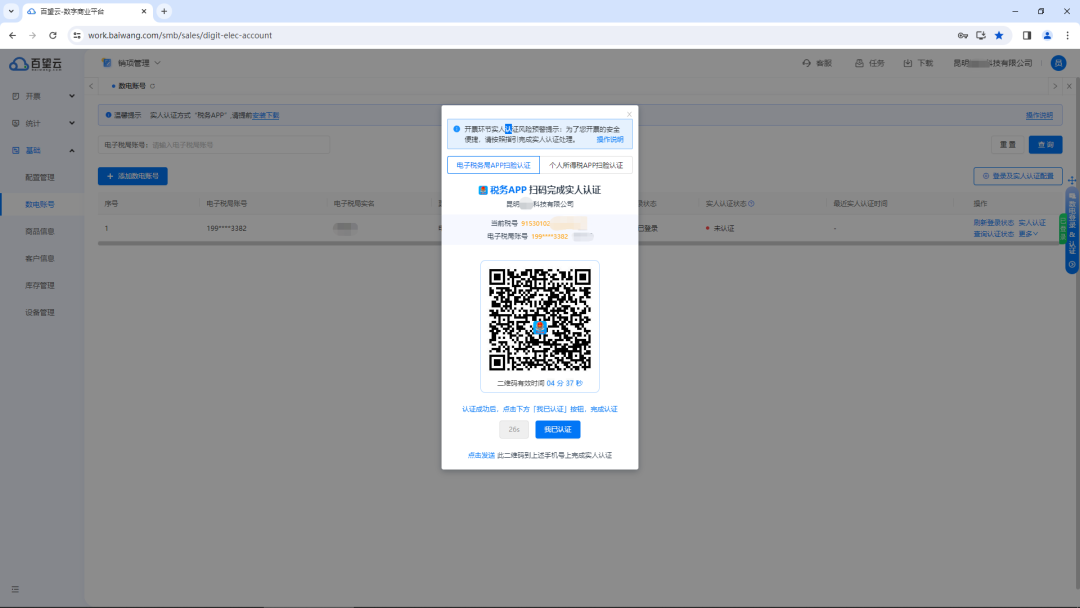The width and height of the screenshot is (1080, 608).
Task: Open 配置管理 in sidebar
Action: [x=40, y=177]
